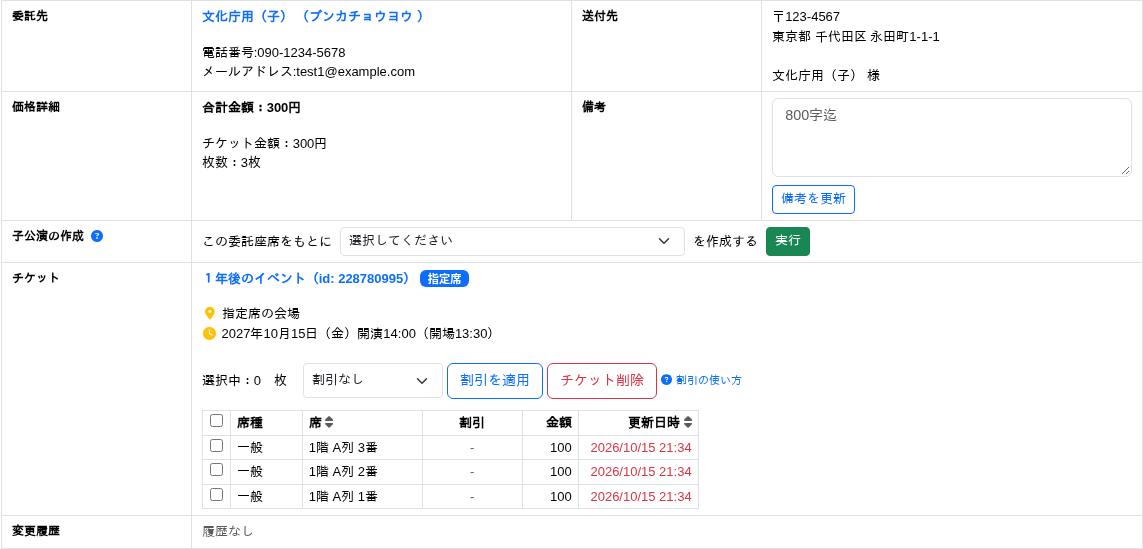
Task: Click the 東京都 千代田区 永田町1-1-1 address
Action: 856,36
